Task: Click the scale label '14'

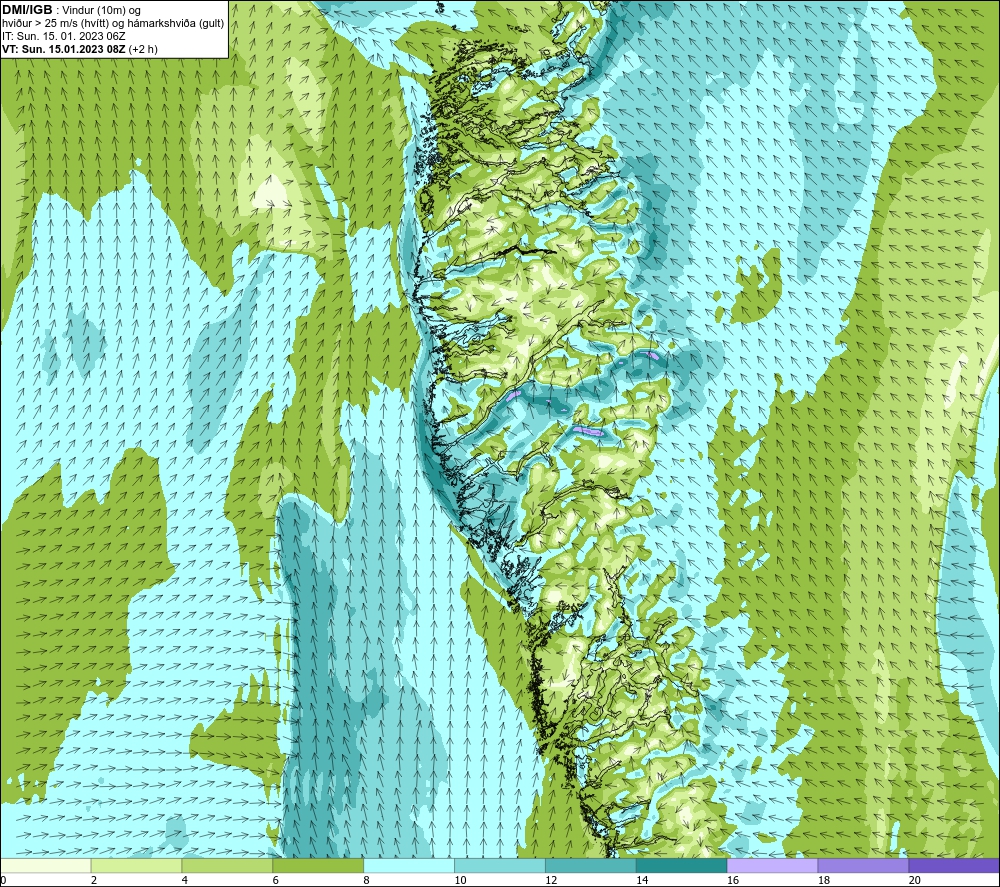Action: (x=642, y=881)
